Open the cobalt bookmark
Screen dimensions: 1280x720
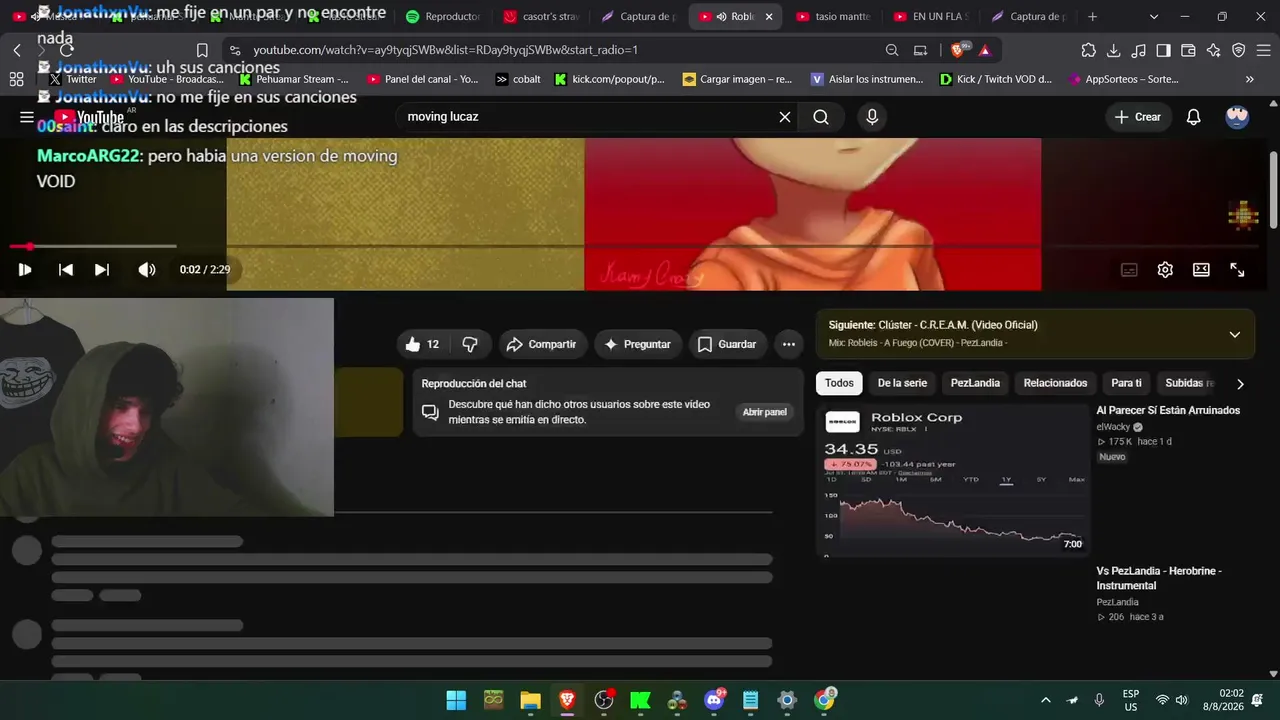tap(519, 79)
